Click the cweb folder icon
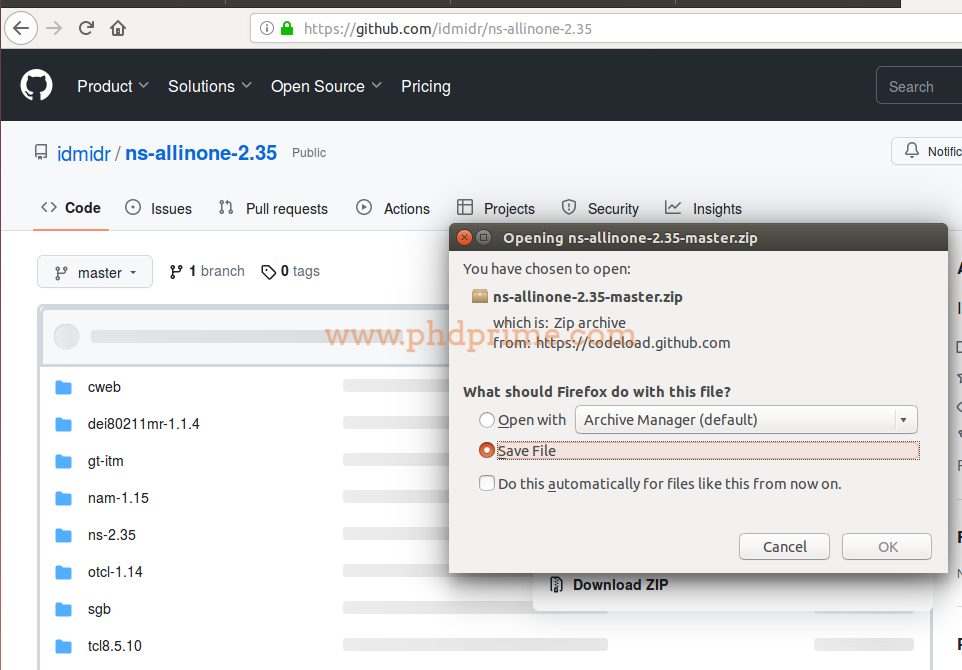The image size is (962, 670). point(63,387)
